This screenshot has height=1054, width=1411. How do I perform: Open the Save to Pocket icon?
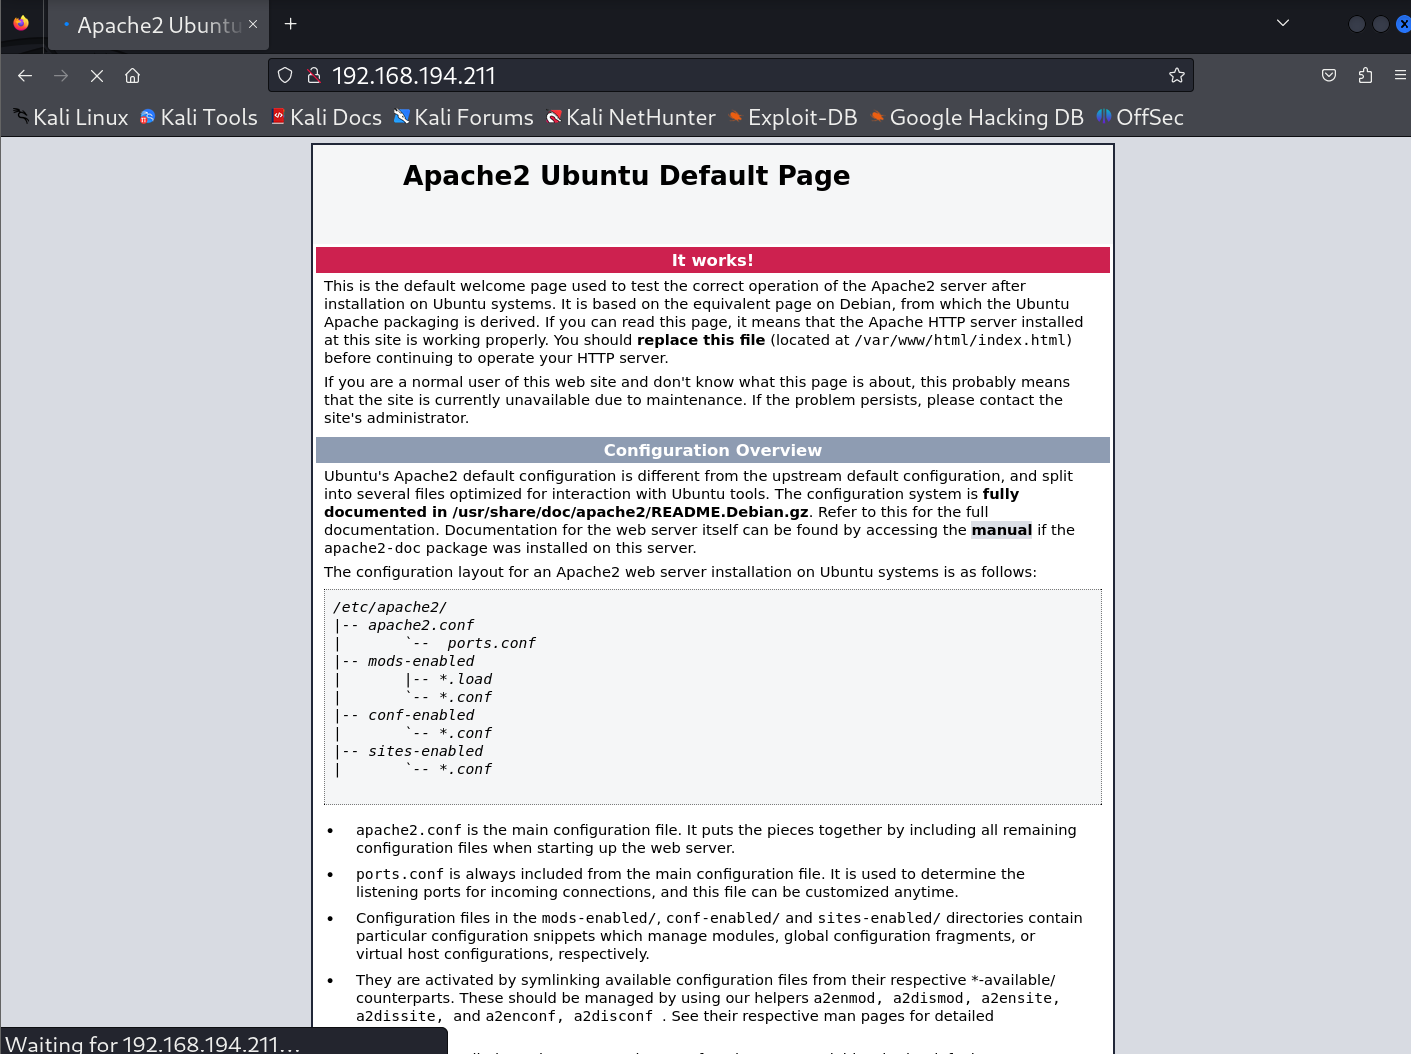pos(1329,75)
